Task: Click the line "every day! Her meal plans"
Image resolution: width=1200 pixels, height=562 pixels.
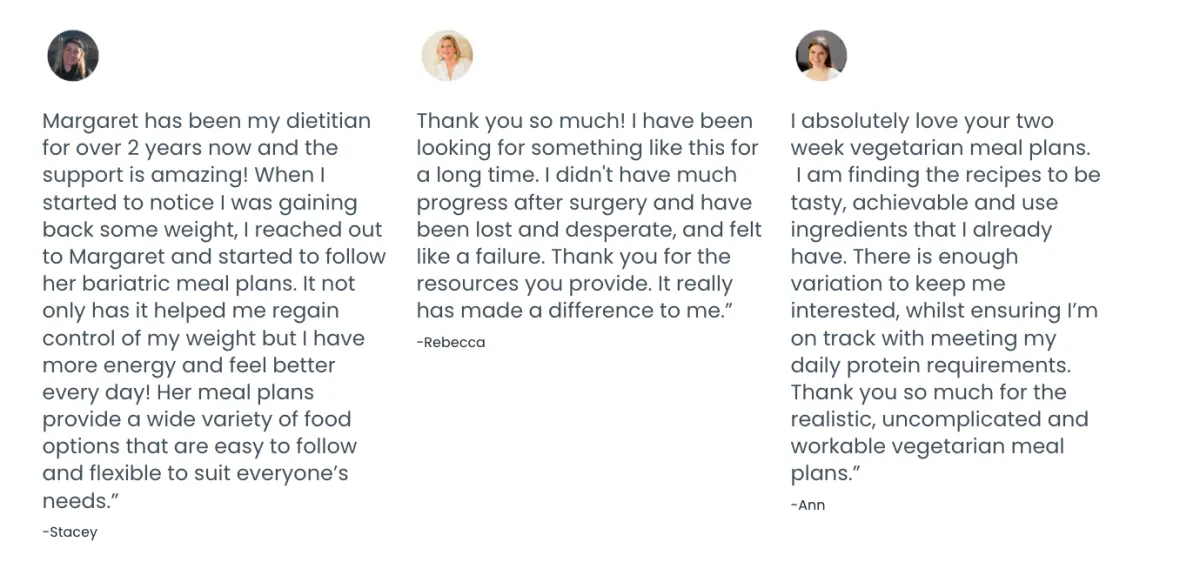Action: coord(178,392)
